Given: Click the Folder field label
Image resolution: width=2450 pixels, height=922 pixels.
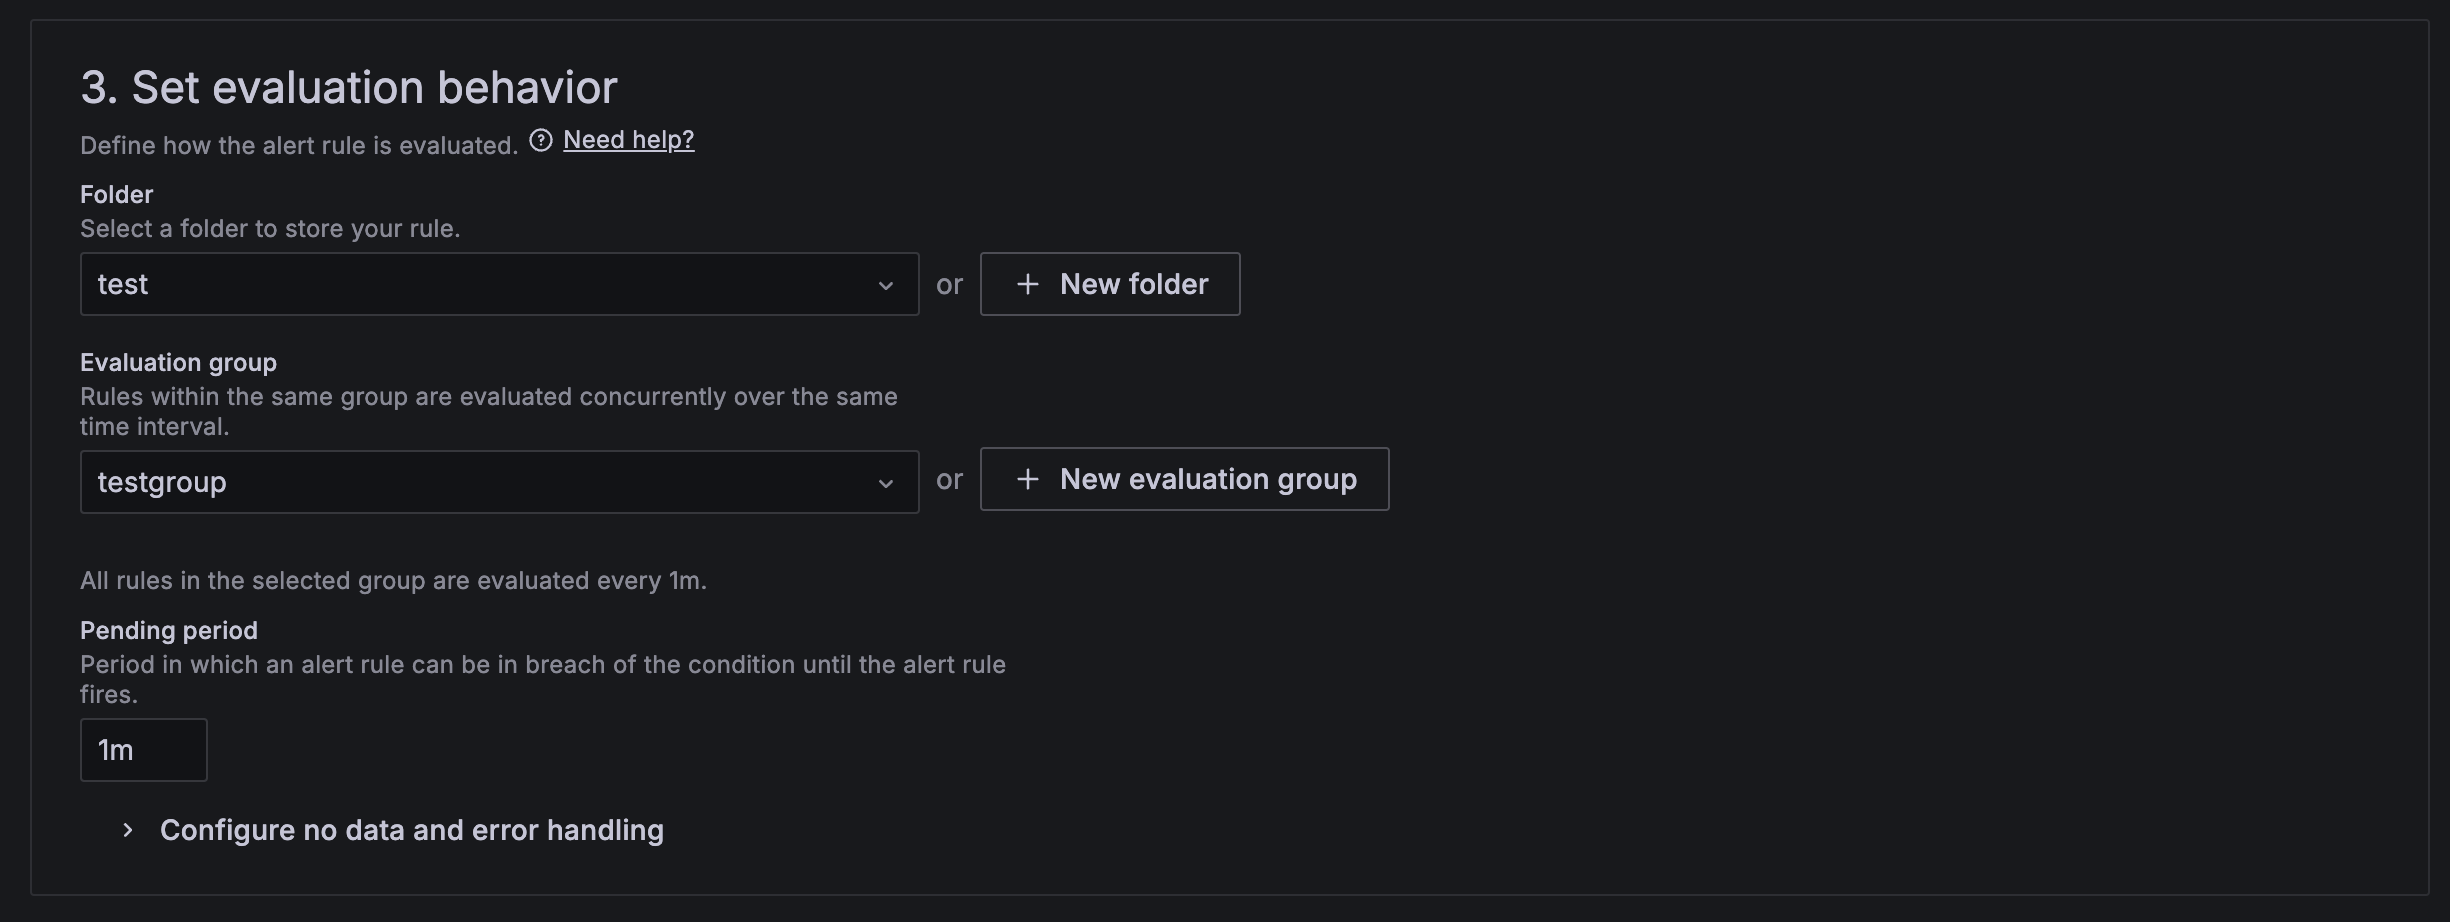Looking at the screenshot, I should (x=117, y=195).
